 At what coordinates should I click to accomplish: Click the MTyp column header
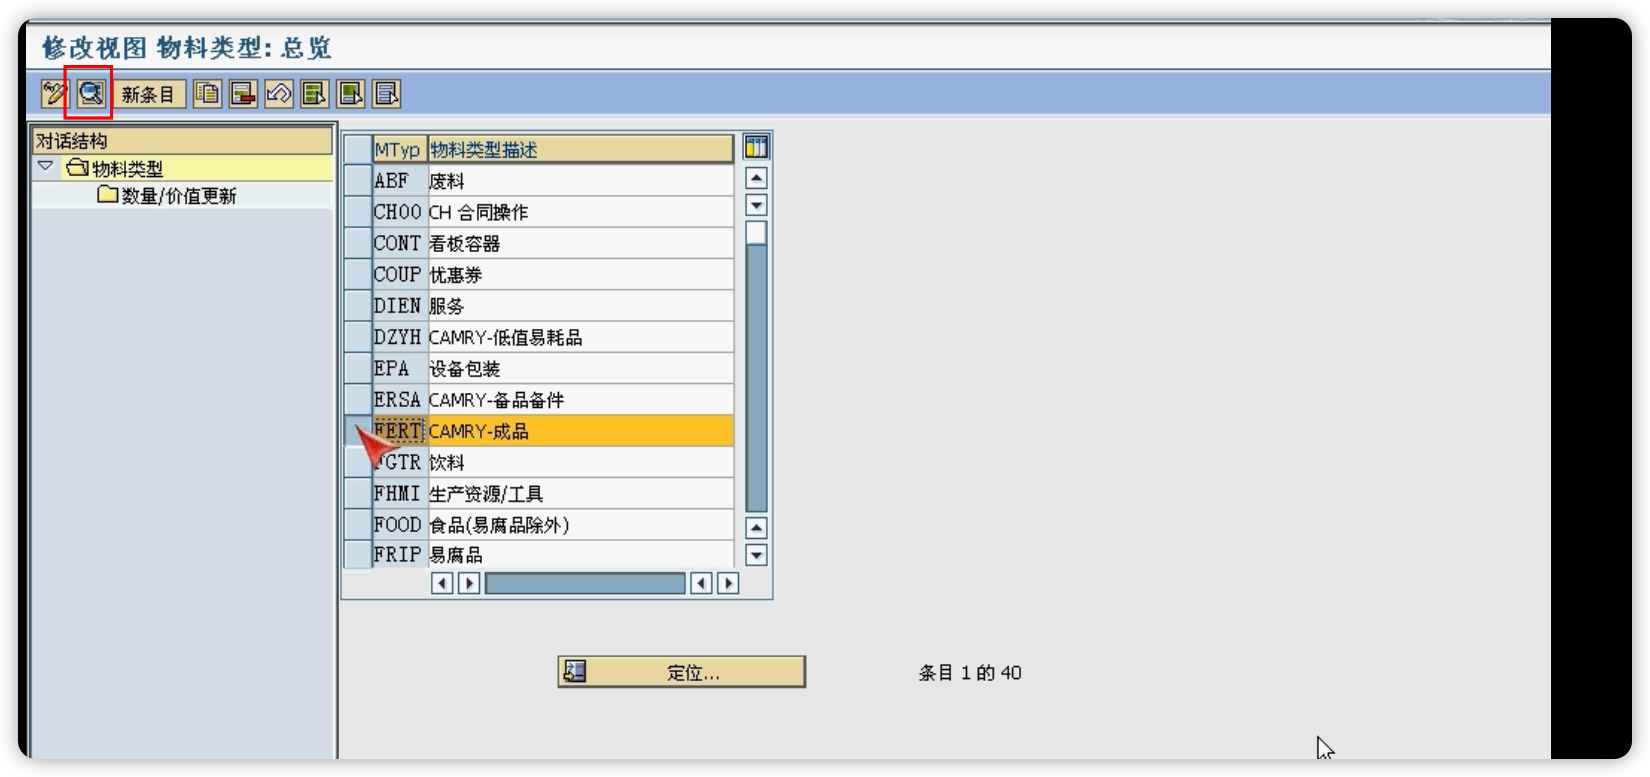399,150
